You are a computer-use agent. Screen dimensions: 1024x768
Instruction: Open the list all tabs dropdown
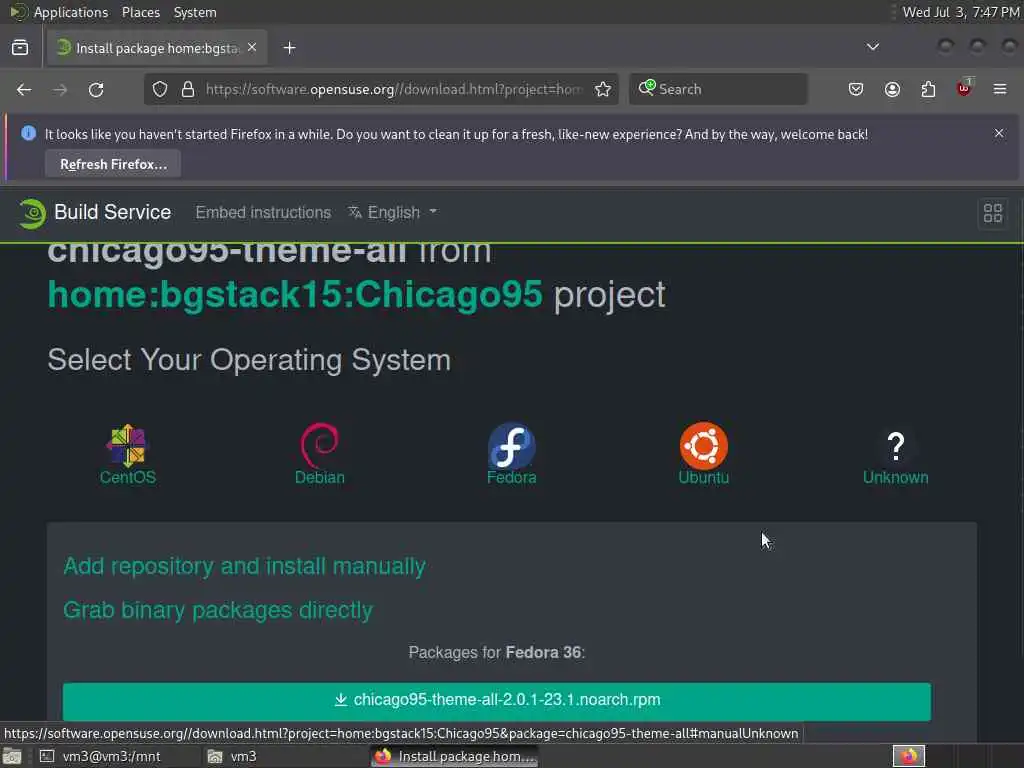click(872, 47)
